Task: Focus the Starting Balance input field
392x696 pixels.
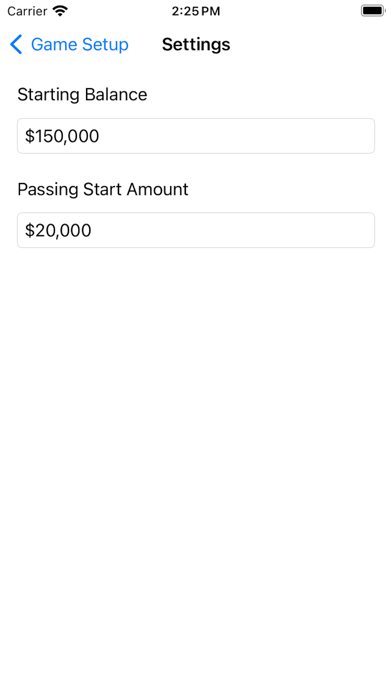Action: (x=196, y=136)
